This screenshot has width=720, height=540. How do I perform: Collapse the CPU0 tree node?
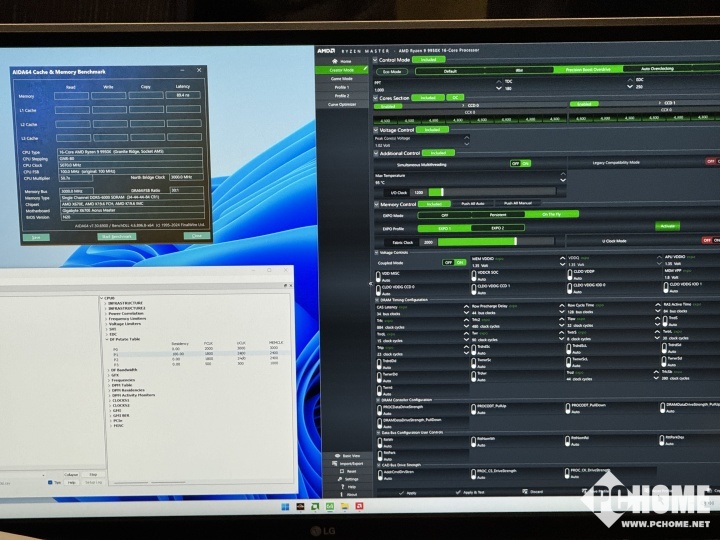click(x=101, y=298)
